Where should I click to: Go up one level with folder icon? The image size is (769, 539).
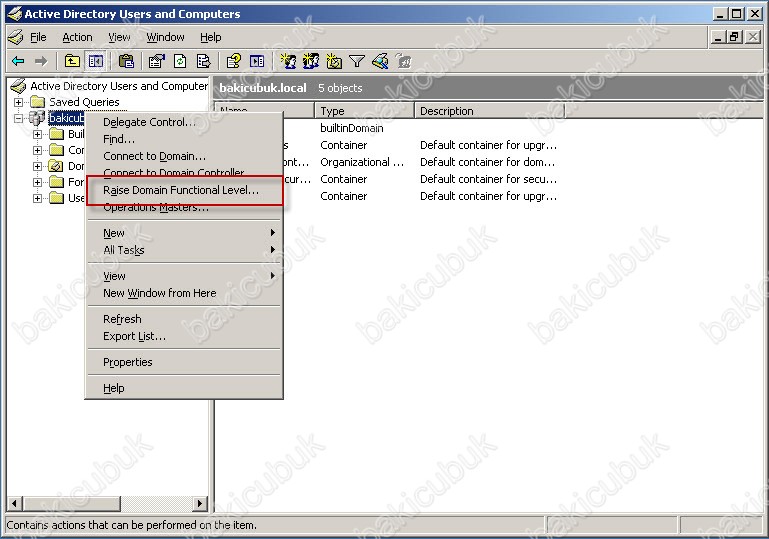(x=72, y=61)
